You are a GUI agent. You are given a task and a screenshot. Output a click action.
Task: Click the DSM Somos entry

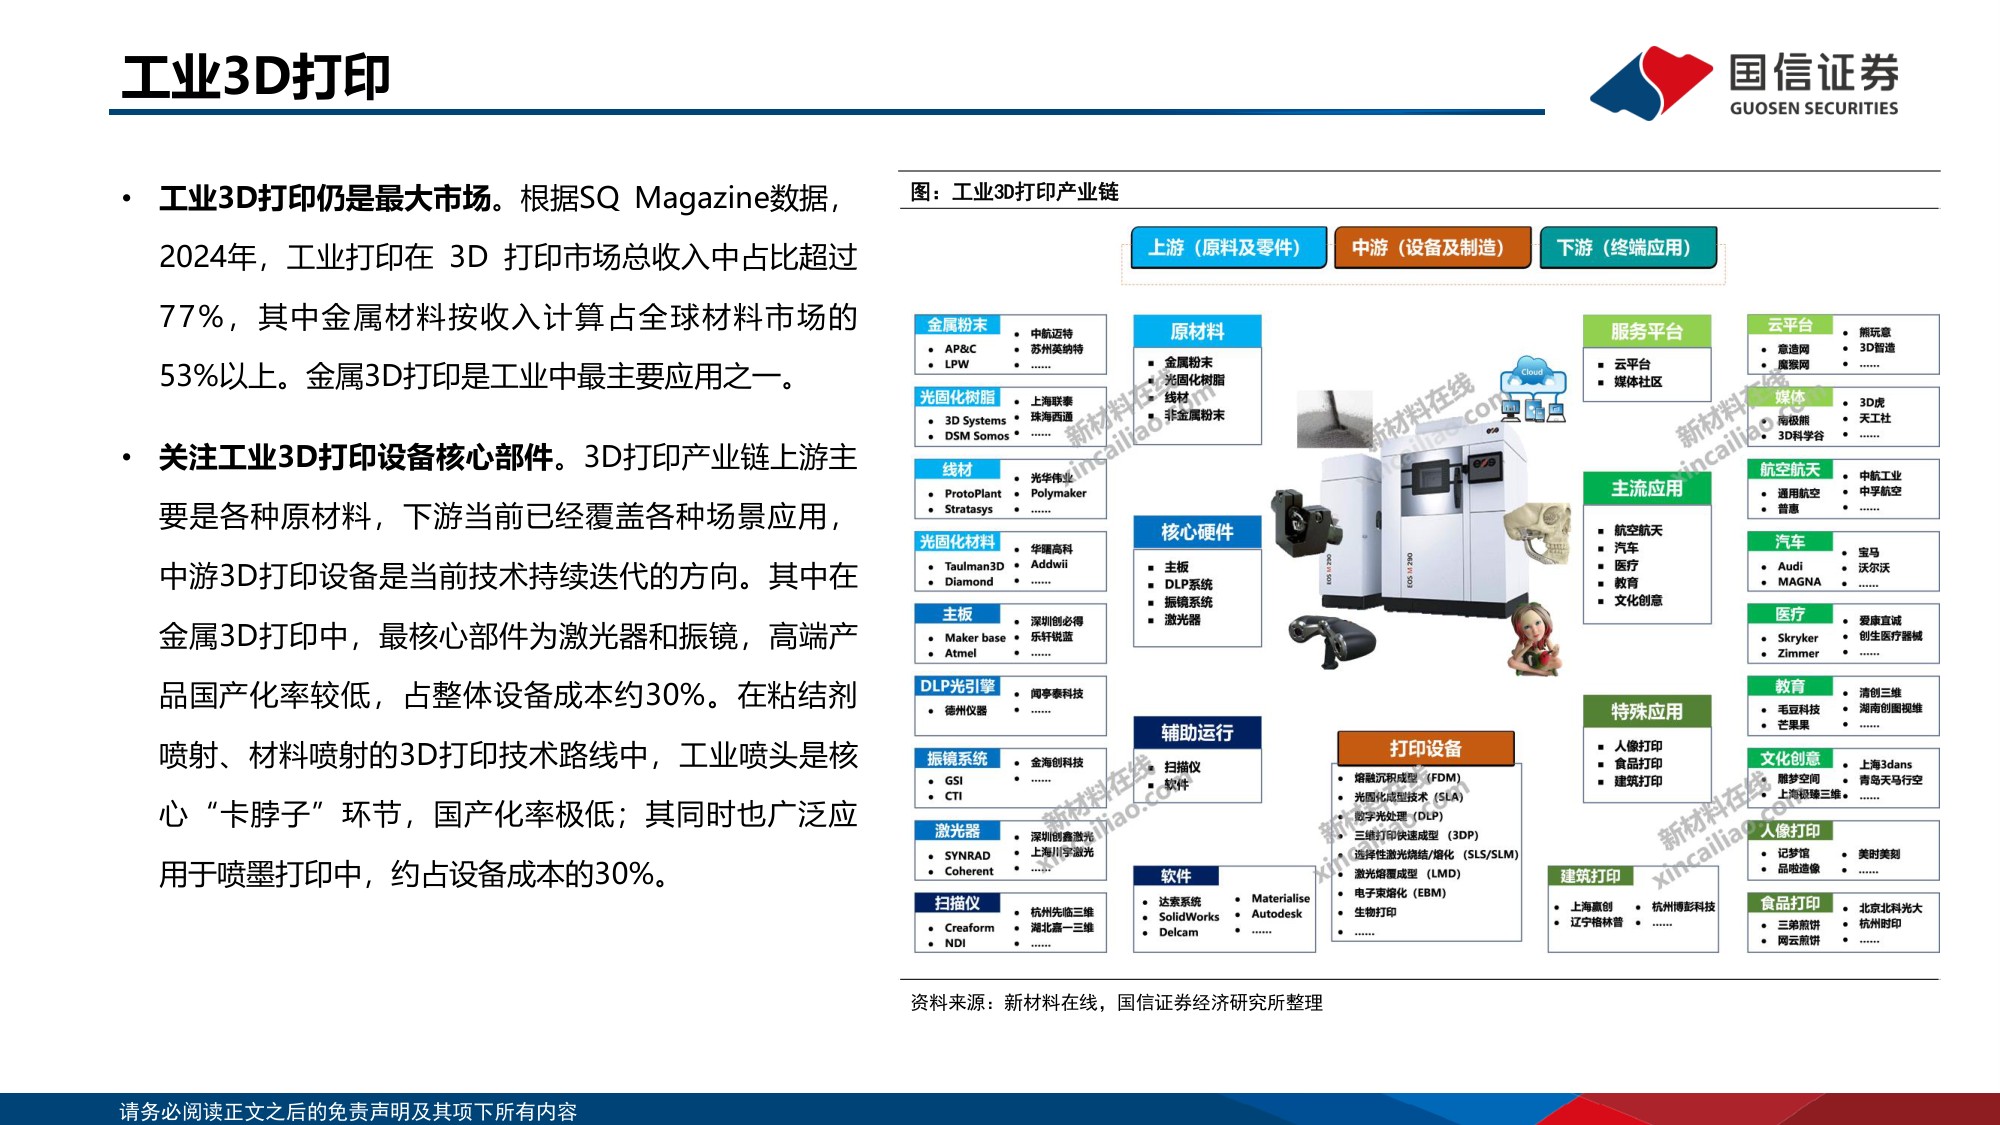point(977,436)
